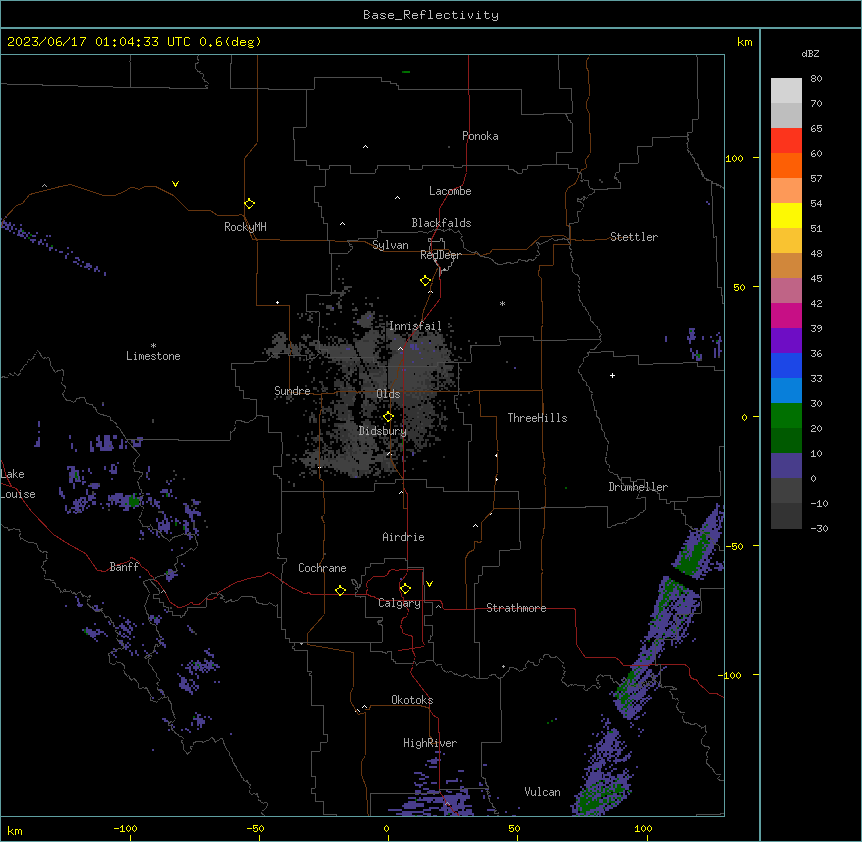862x842 pixels.
Task: Click the HighRiver label
Action: point(430,743)
